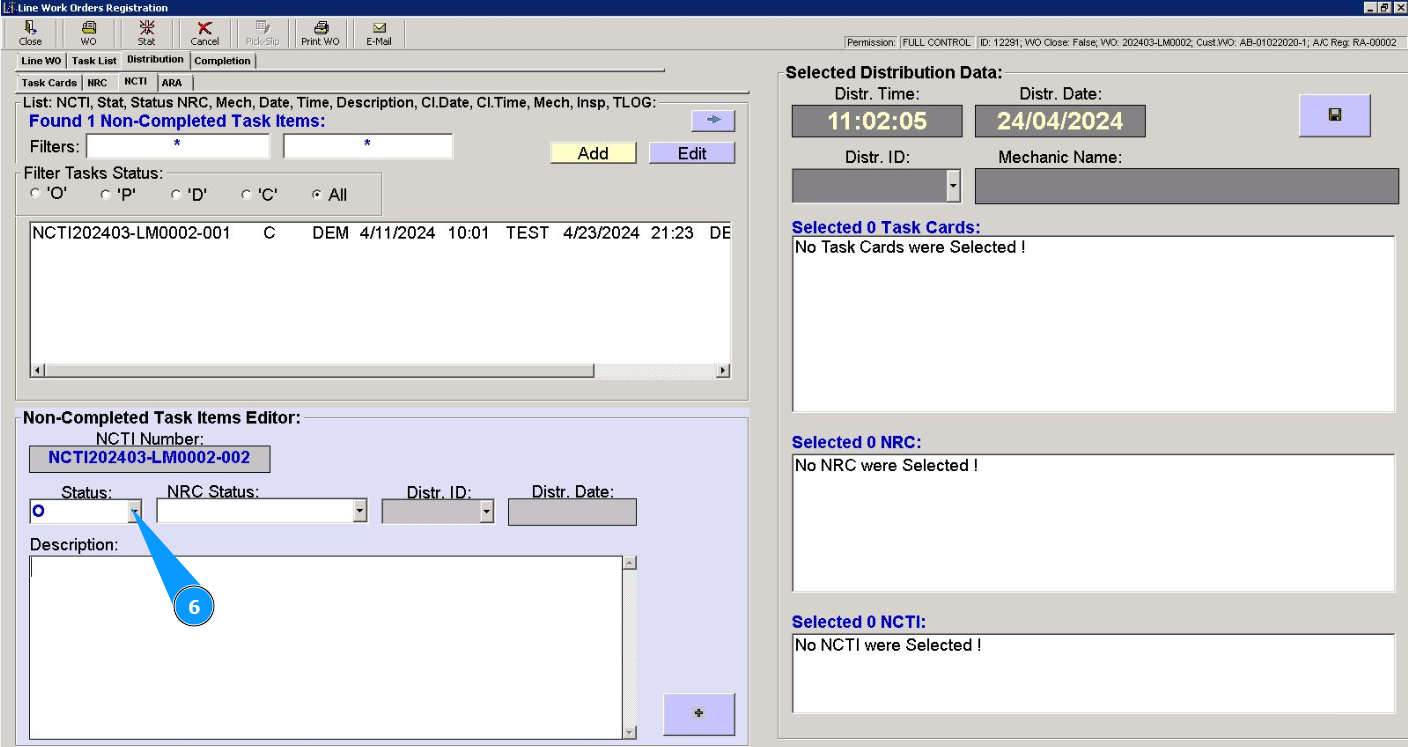
Task: Click the 'Found 1 Non-Completed Task Items:' heading
Action: coord(177,121)
